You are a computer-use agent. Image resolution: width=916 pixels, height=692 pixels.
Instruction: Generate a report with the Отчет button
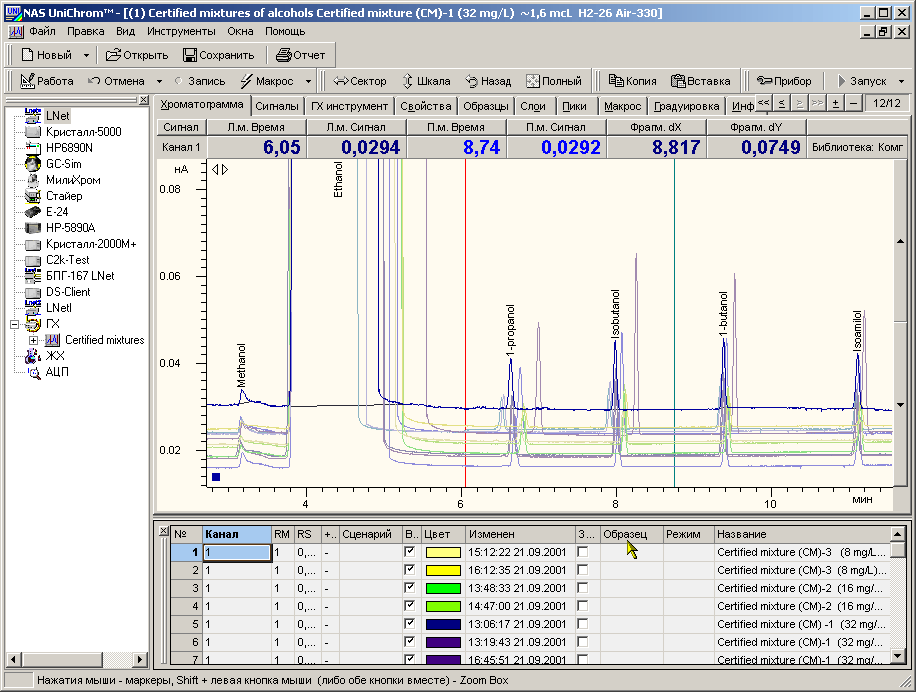pyautogui.click(x=300, y=55)
